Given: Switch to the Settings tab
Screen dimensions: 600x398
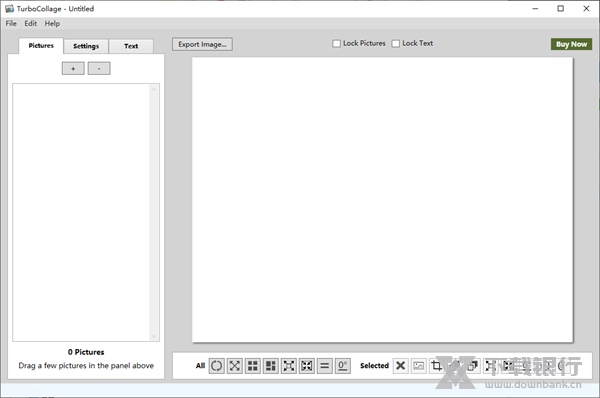Looking at the screenshot, I should pyautogui.click(x=86, y=46).
